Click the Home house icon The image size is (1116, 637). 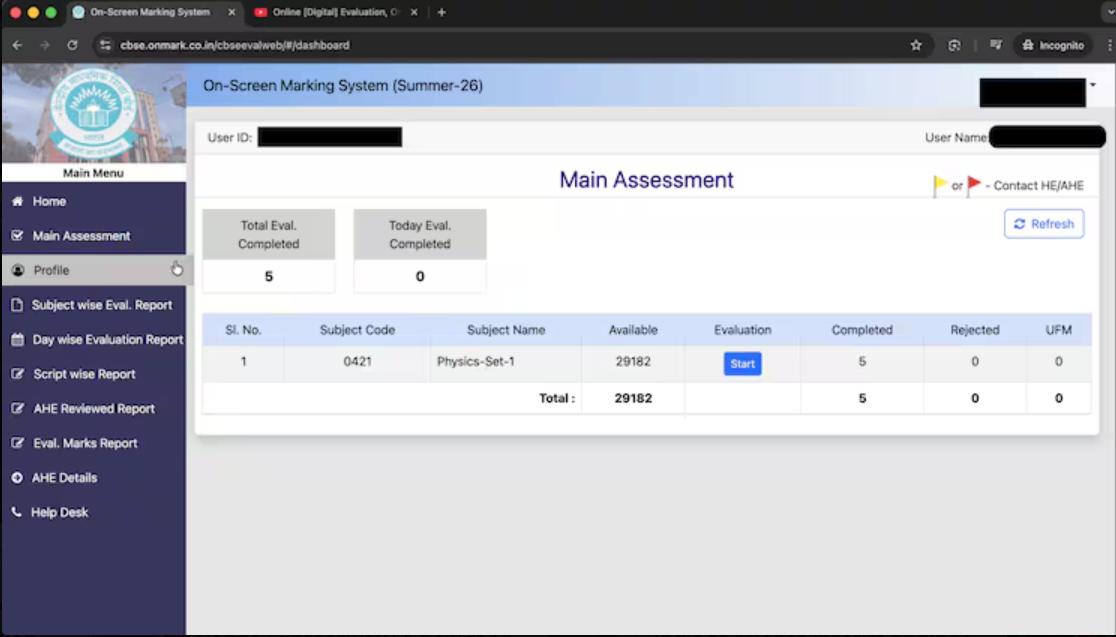tap(17, 201)
